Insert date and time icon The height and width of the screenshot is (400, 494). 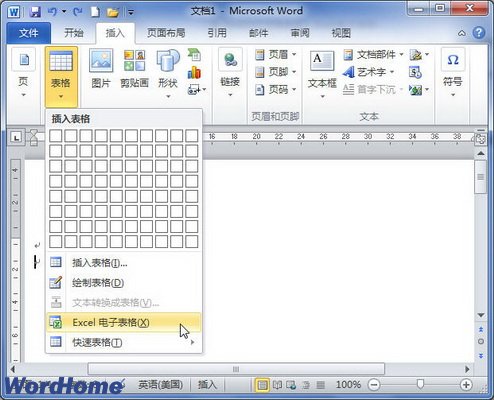coord(415,72)
